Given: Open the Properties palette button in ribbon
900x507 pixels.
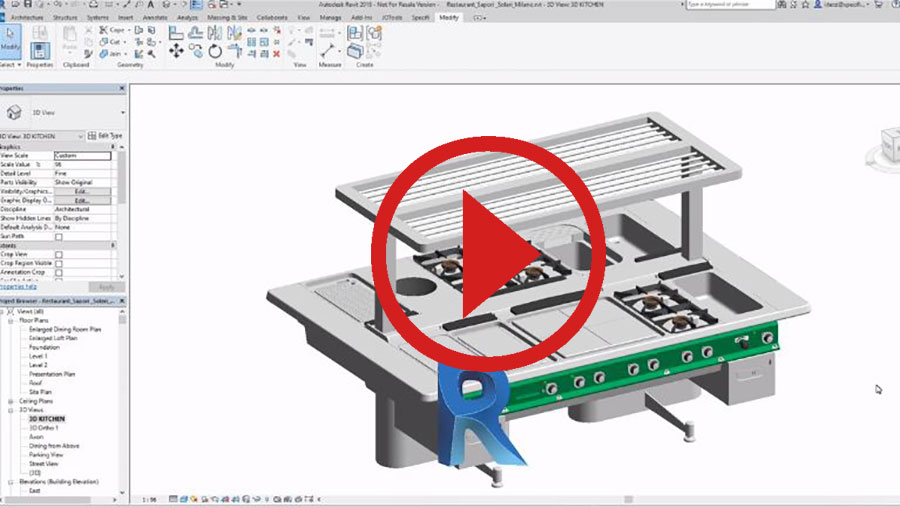Looking at the screenshot, I should click(x=40, y=51).
